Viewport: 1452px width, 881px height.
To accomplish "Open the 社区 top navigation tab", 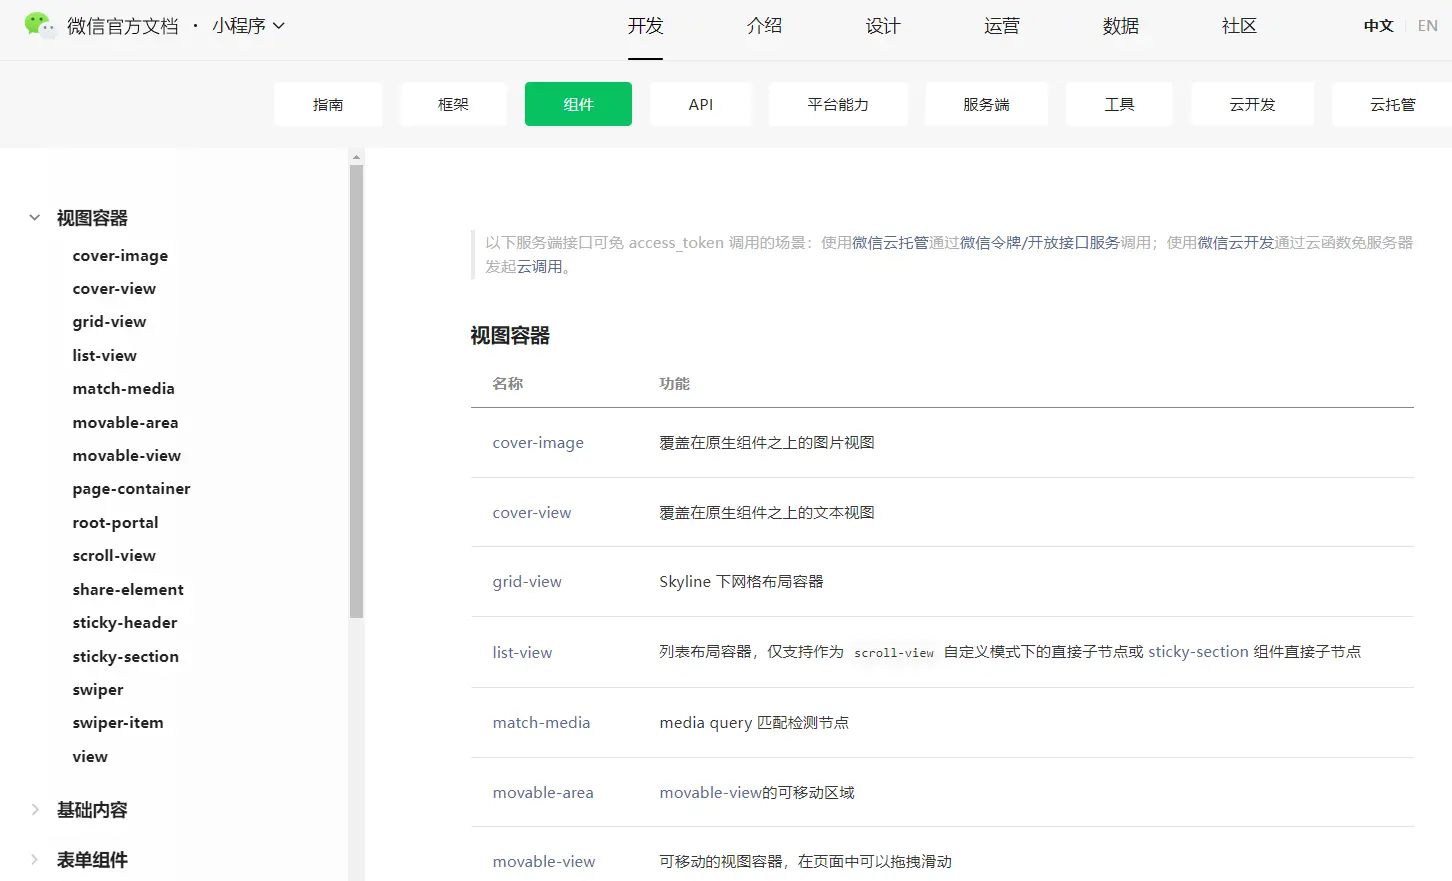I will (x=1239, y=26).
